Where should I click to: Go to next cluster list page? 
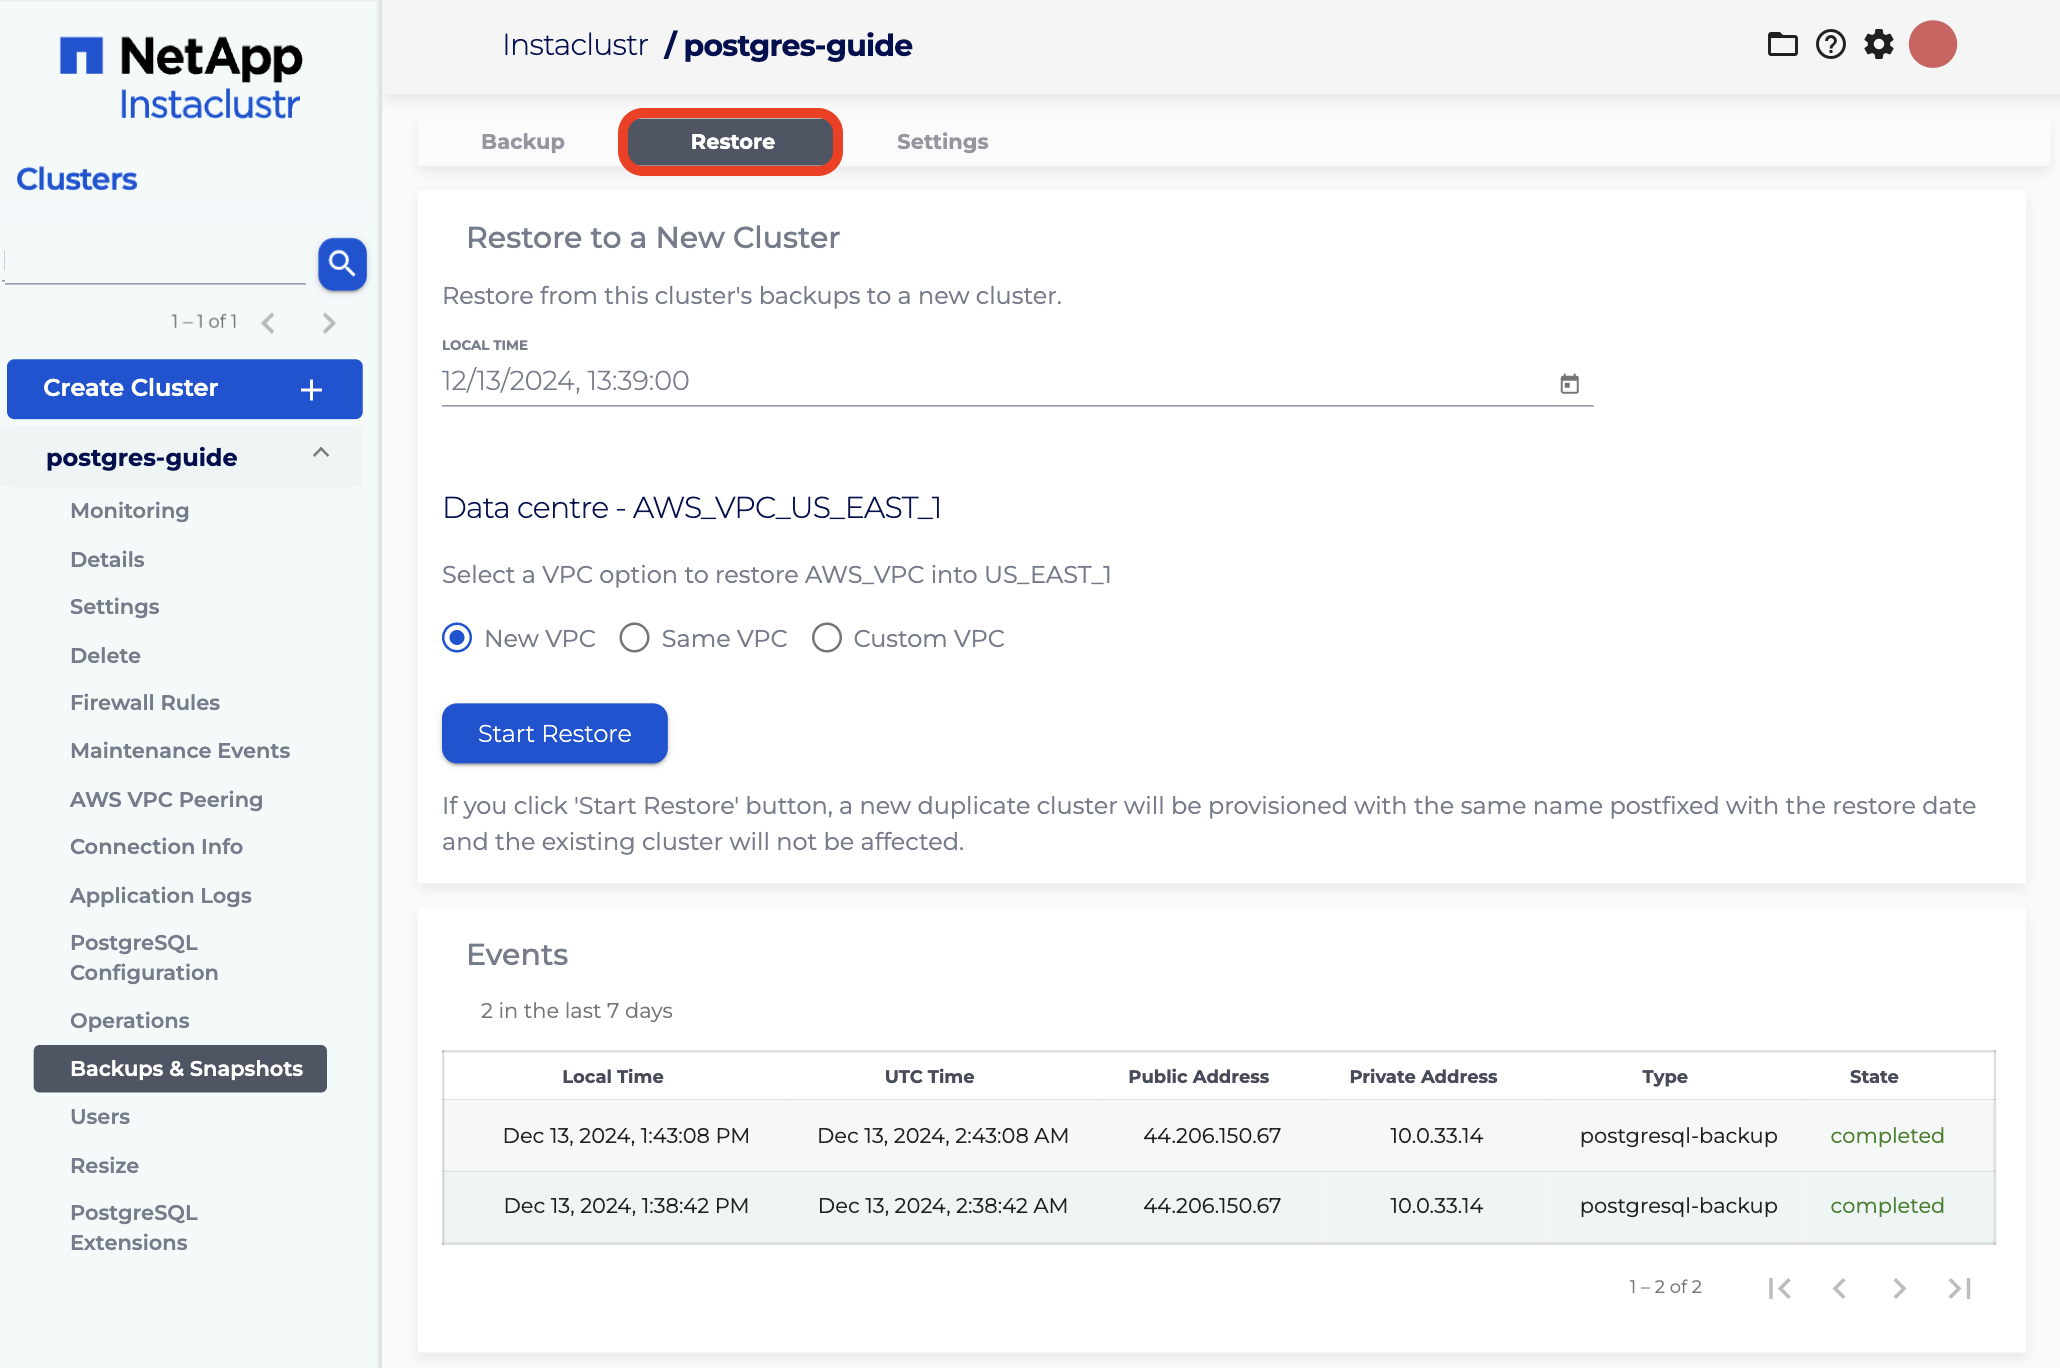[329, 323]
